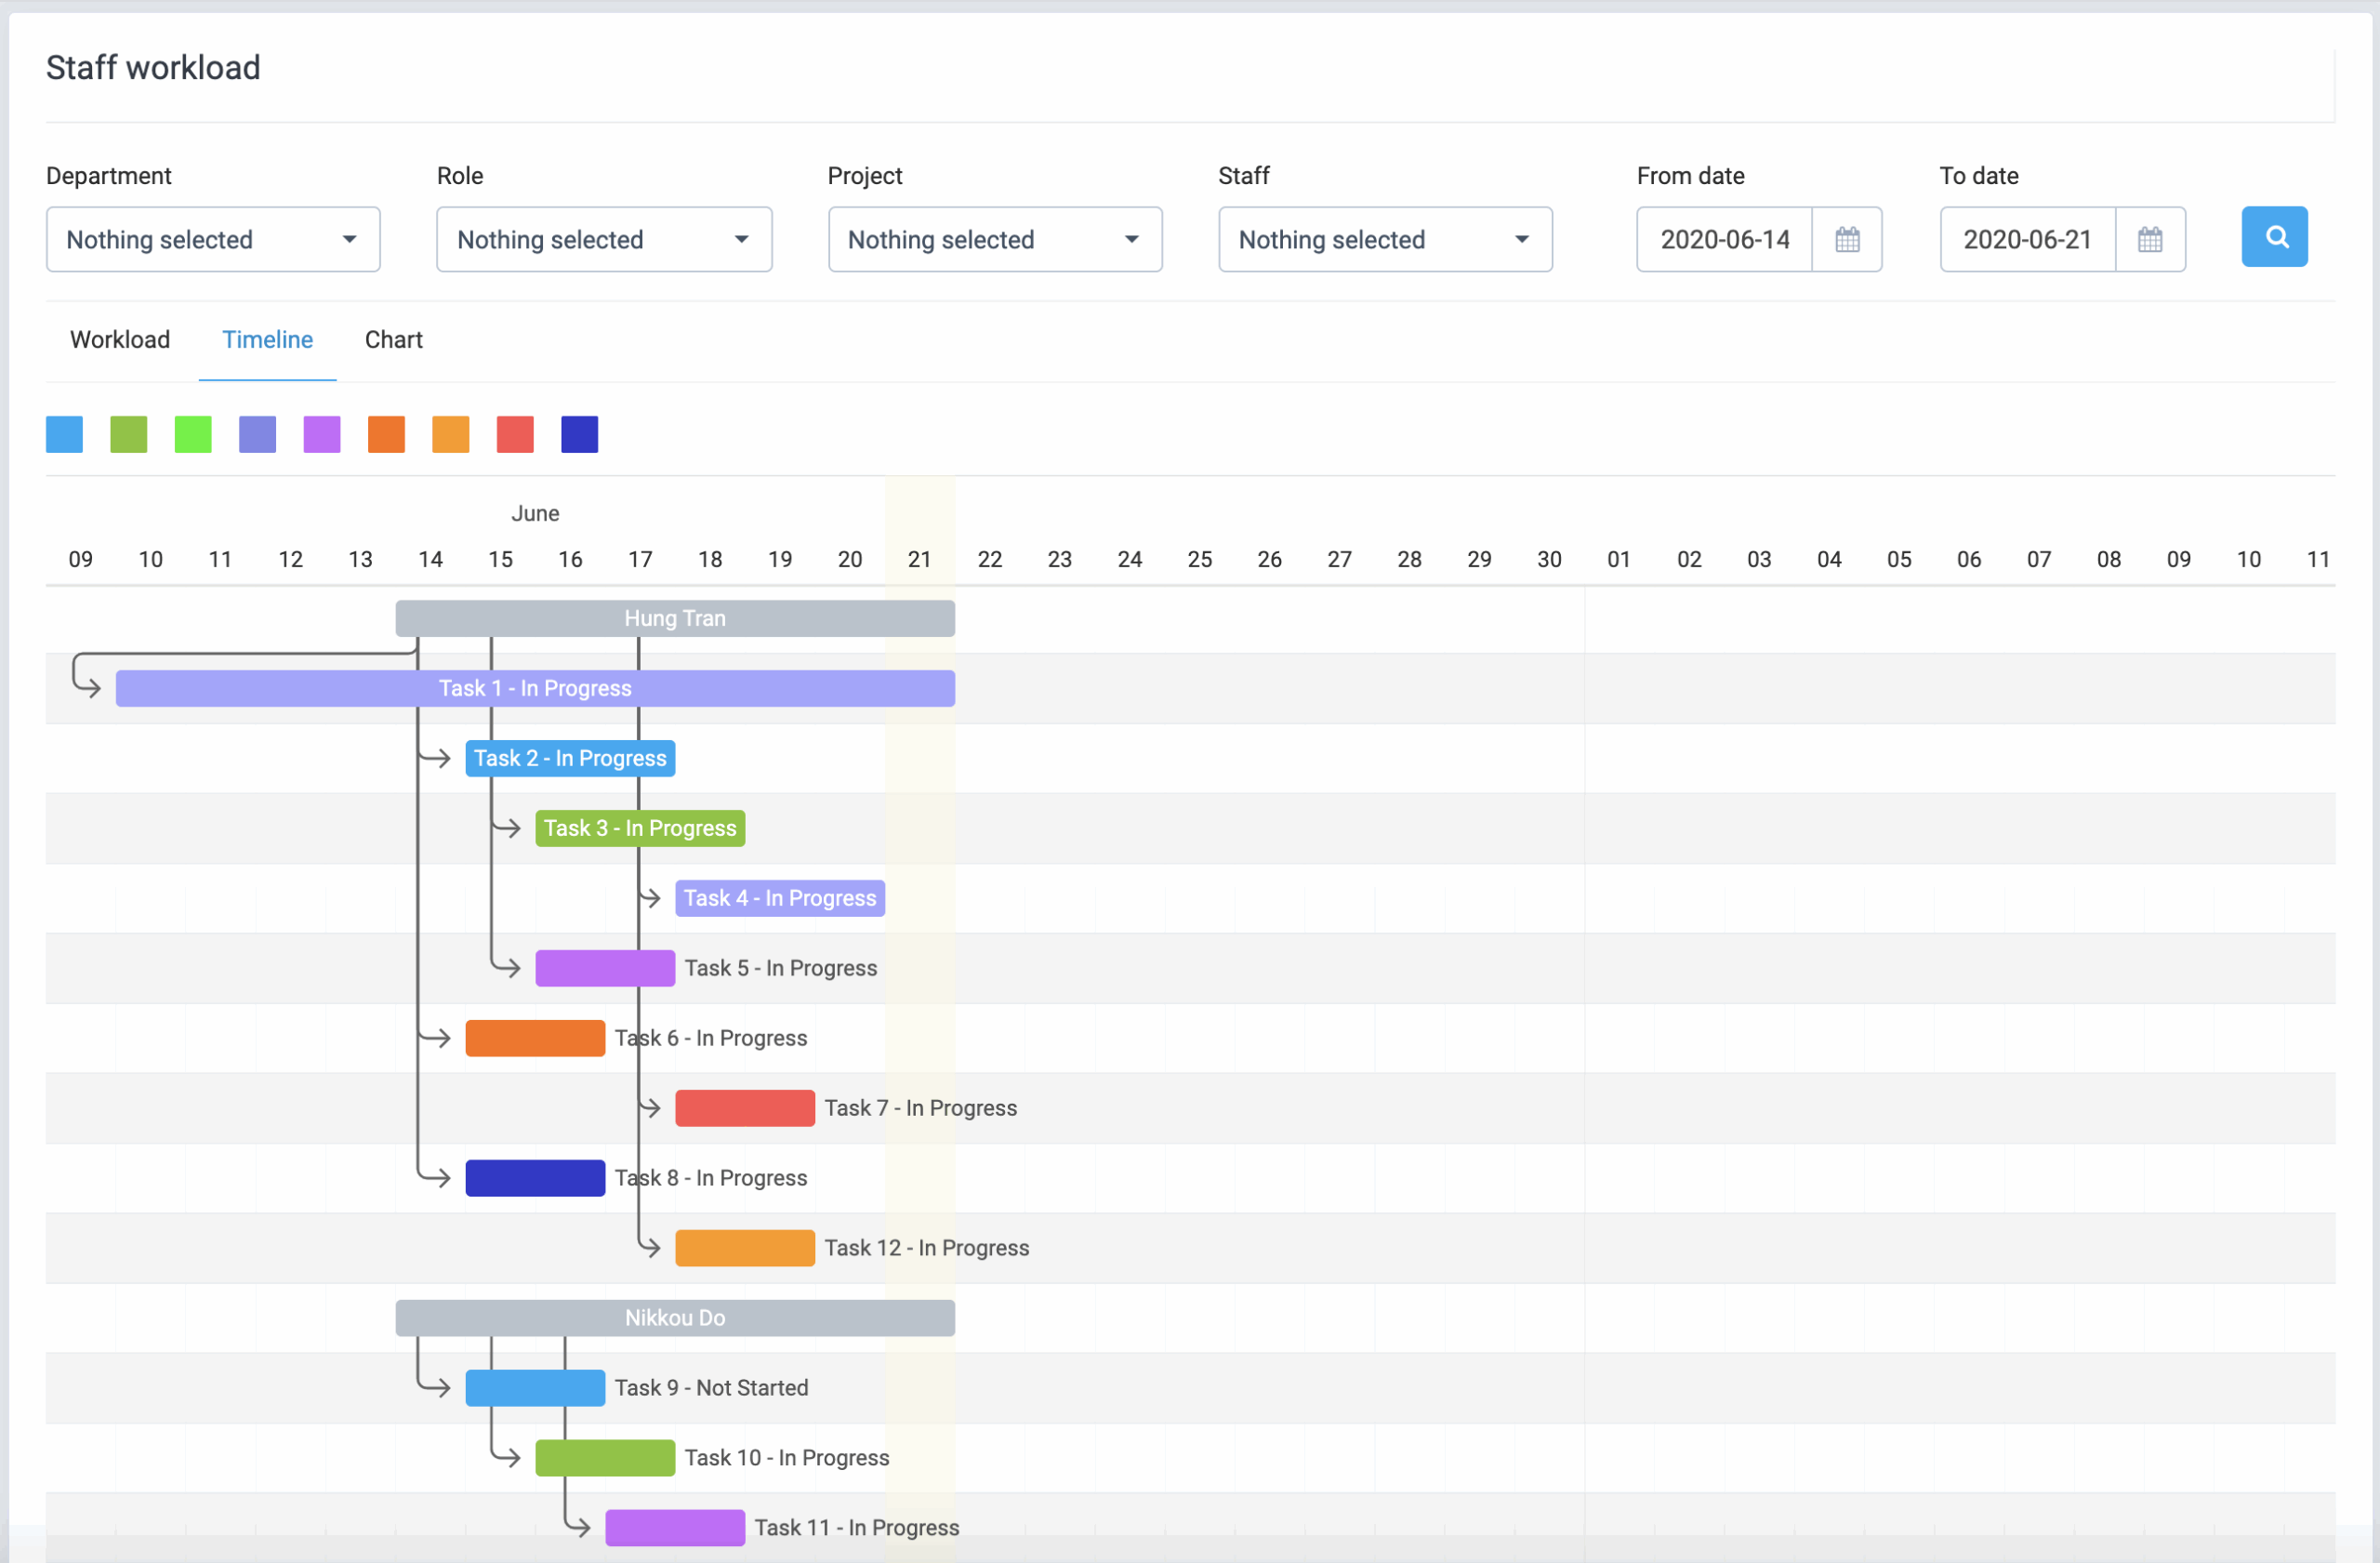
Task: Edit the To date input field
Action: [x=2026, y=239]
